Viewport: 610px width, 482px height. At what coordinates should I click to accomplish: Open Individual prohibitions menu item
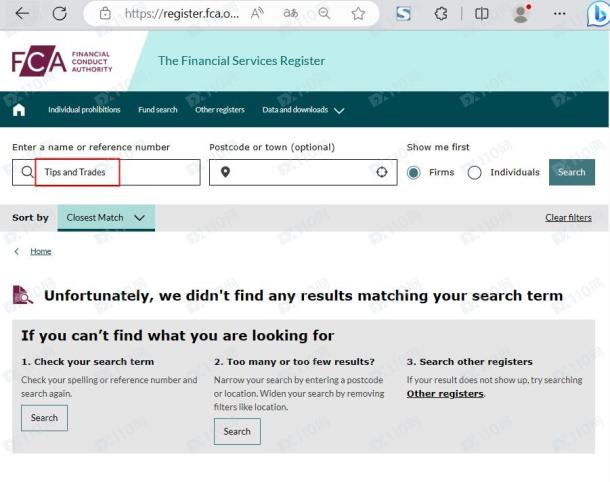[x=84, y=110]
